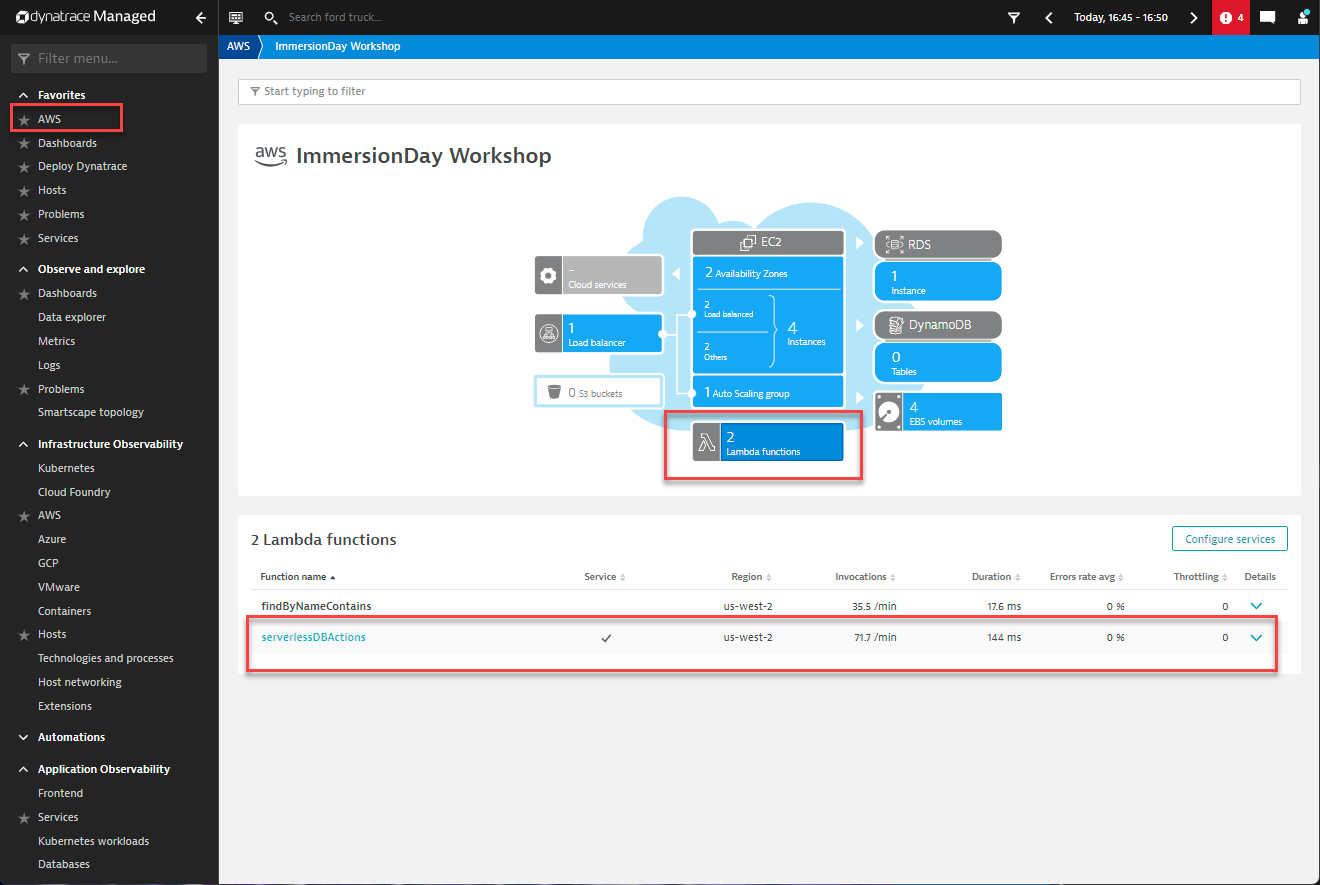Click the back arrow to collapse the menu
Viewport: 1320px width, 885px height.
pyautogui.click(x=201, y=17)
